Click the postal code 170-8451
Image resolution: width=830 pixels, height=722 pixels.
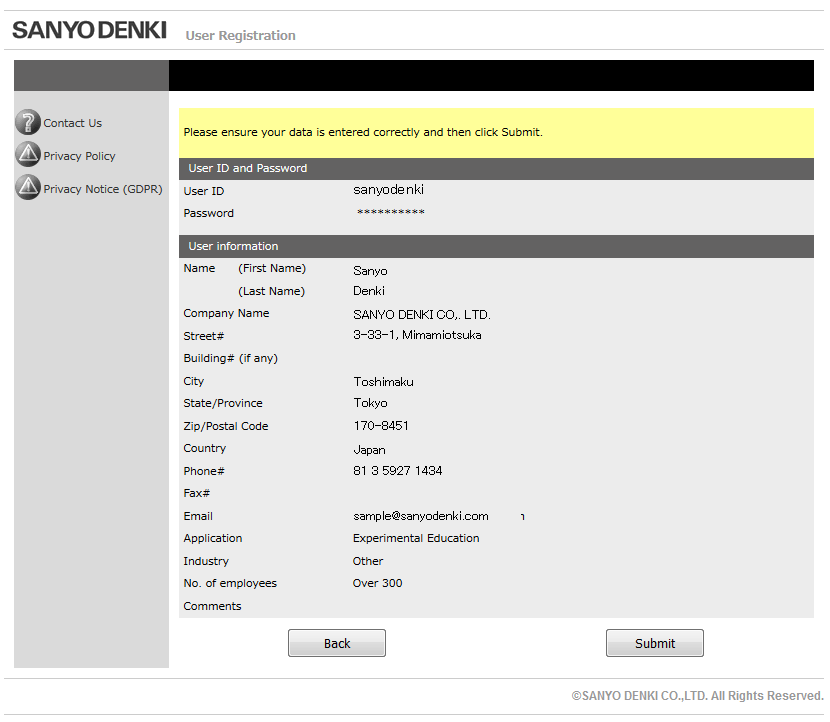coord(381,426)
